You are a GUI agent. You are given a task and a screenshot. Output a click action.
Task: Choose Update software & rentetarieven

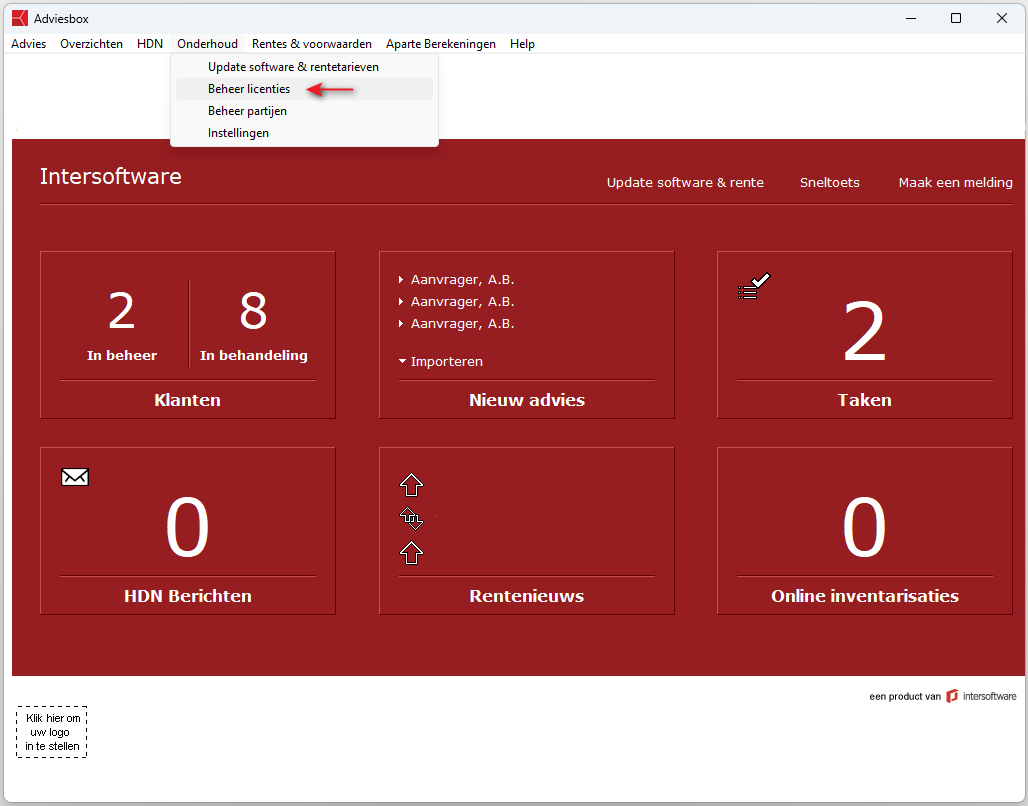[x=304, y=67]
